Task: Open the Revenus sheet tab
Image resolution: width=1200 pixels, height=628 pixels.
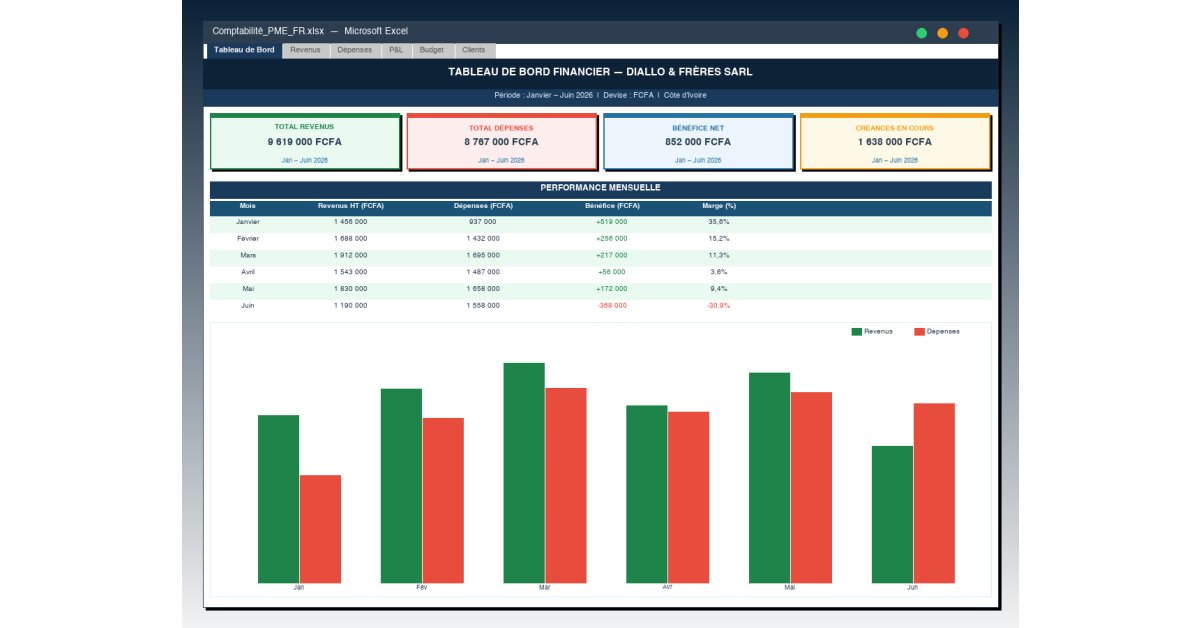Action: click(305, 50)
